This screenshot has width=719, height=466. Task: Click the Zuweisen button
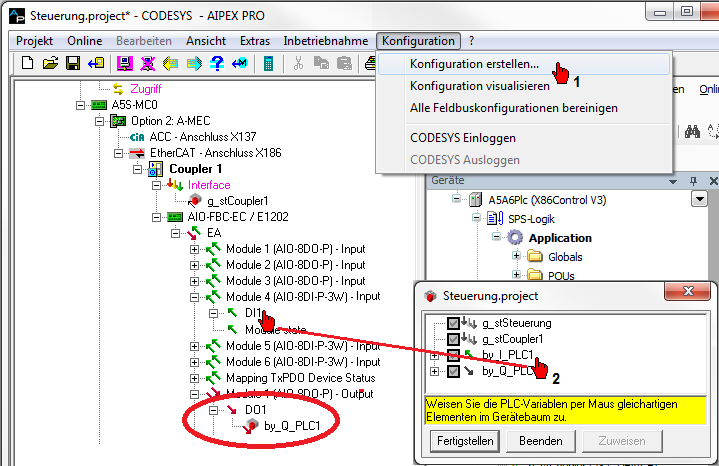pyautogui.click(x=622, y=441)
